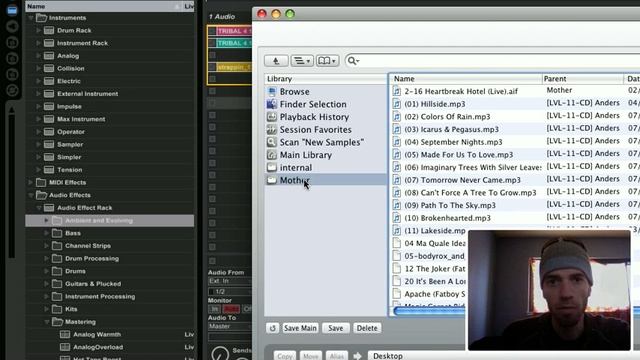This screenshot has height=360, width=640.
Task: Collapse the Mastering folder
Action: pyautogui.click(x=47, y=322)
